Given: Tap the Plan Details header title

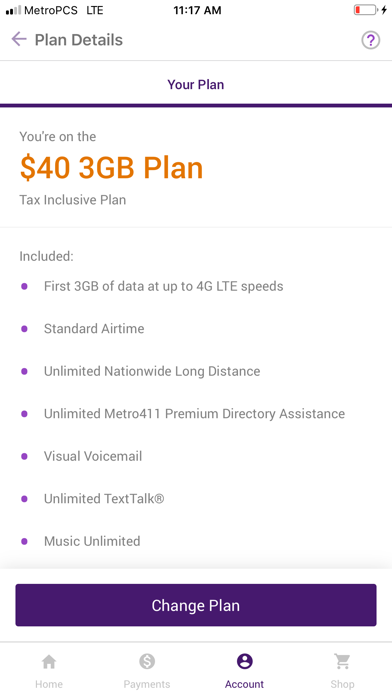Looking at the screenshot, I should pos(79,40).
